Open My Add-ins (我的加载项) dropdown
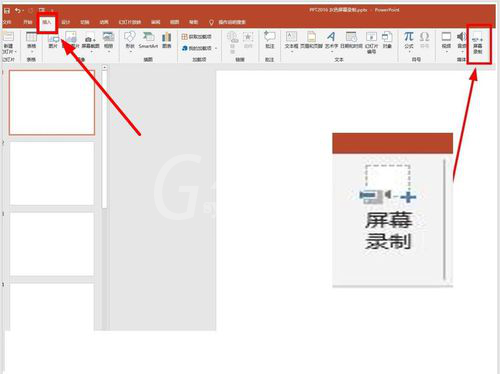Image resolution: width=500 pixels, height=374 pixels. coord(199,48)
